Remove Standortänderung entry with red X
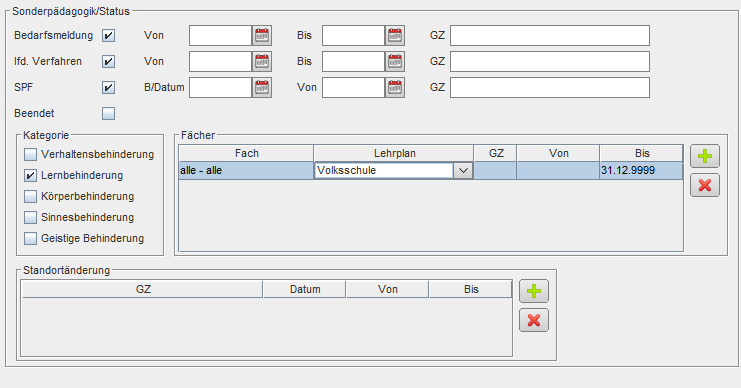 [x=534, y=320]
